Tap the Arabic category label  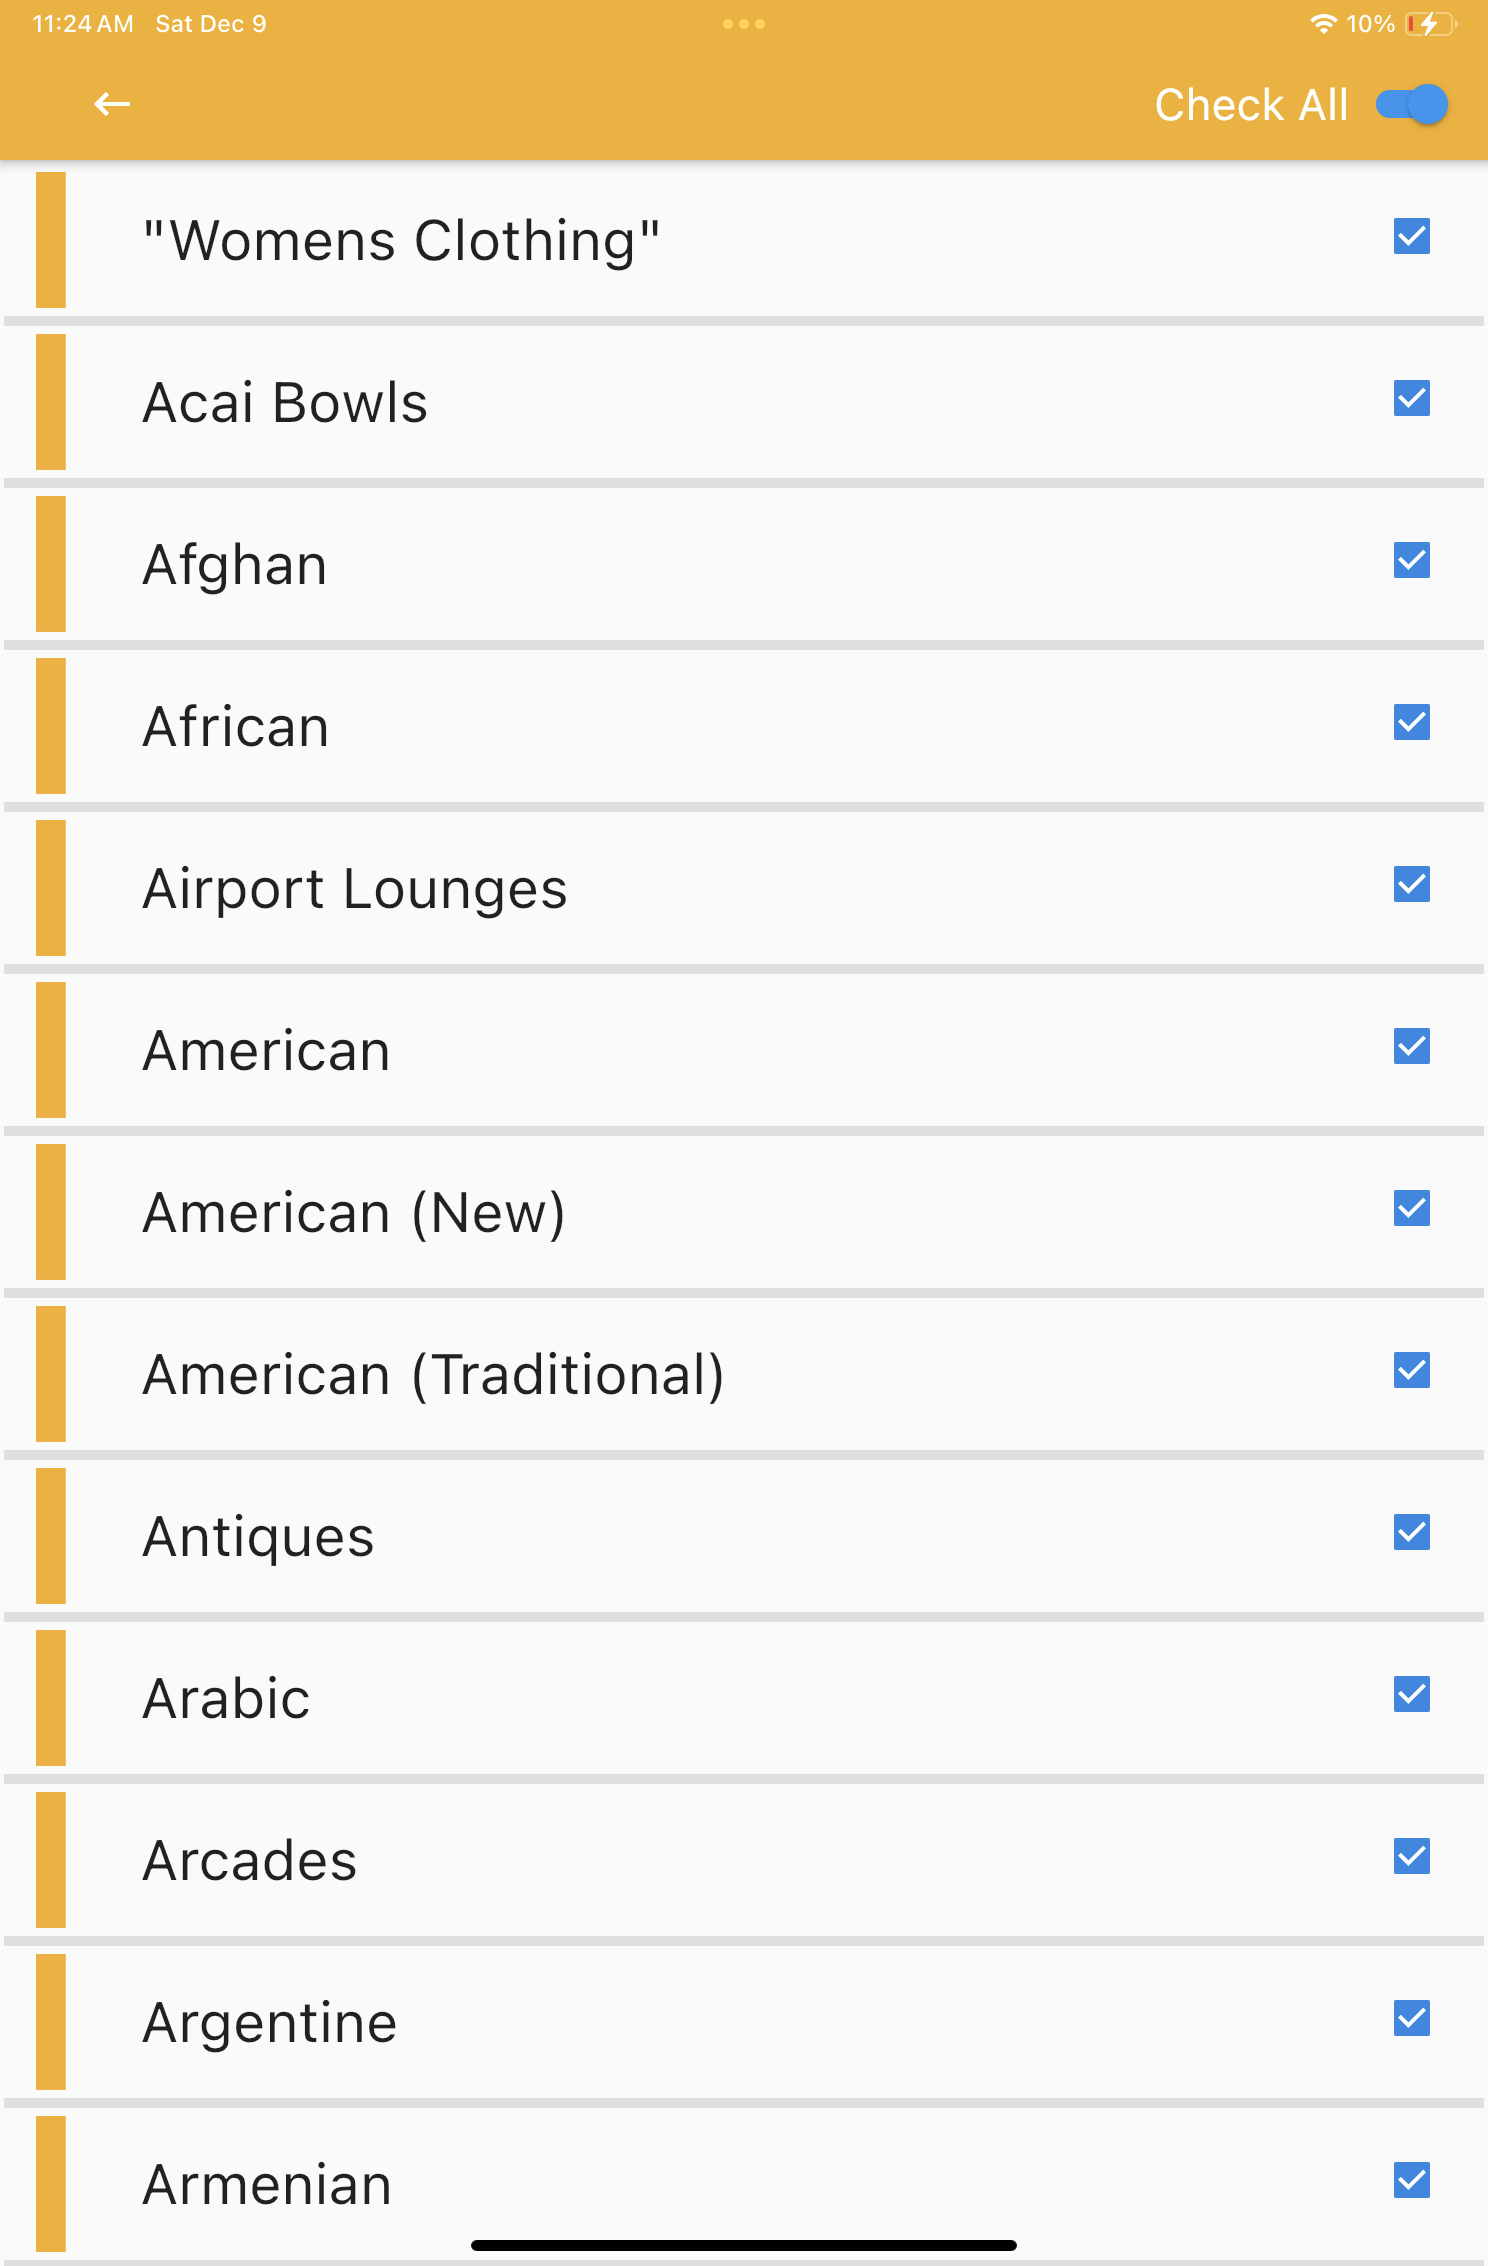pyautogui.click(x=227, y=1699)
